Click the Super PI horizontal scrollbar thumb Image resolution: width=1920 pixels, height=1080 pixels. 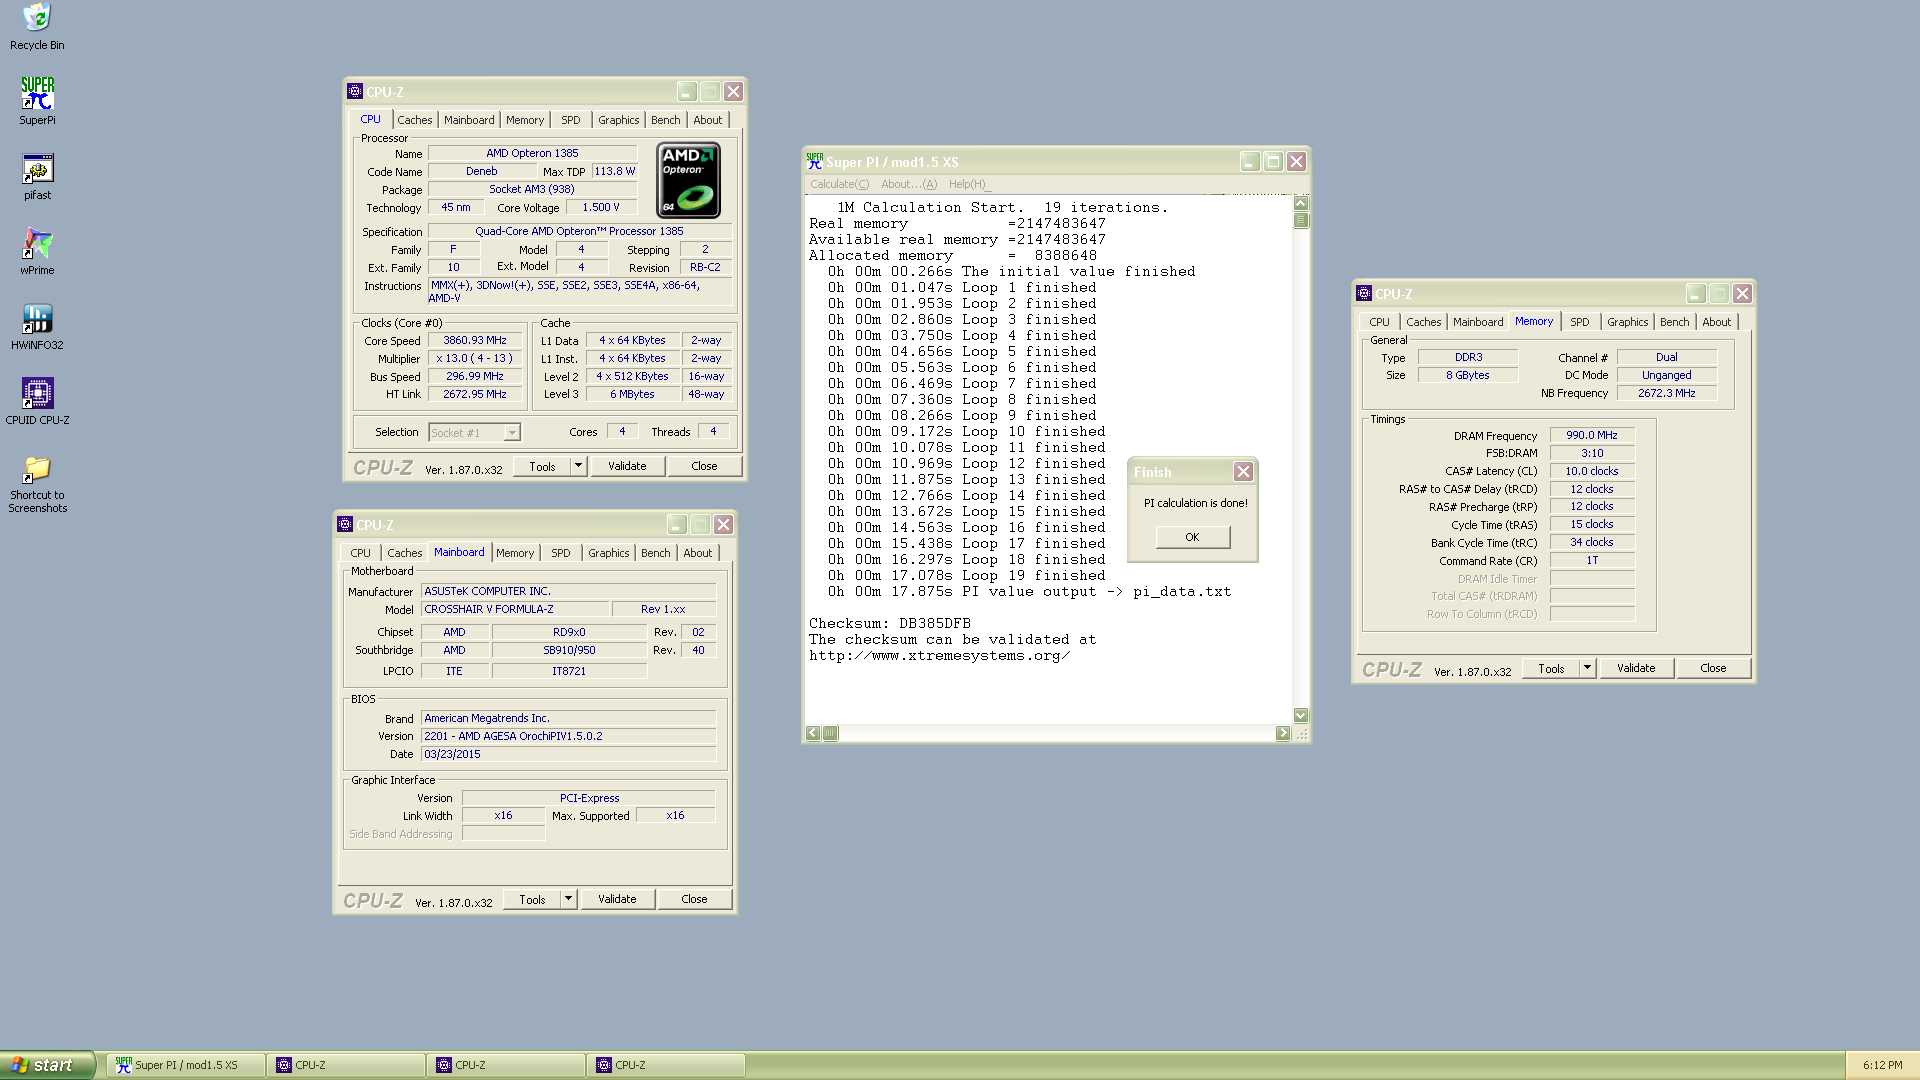[x=830, y=733]
